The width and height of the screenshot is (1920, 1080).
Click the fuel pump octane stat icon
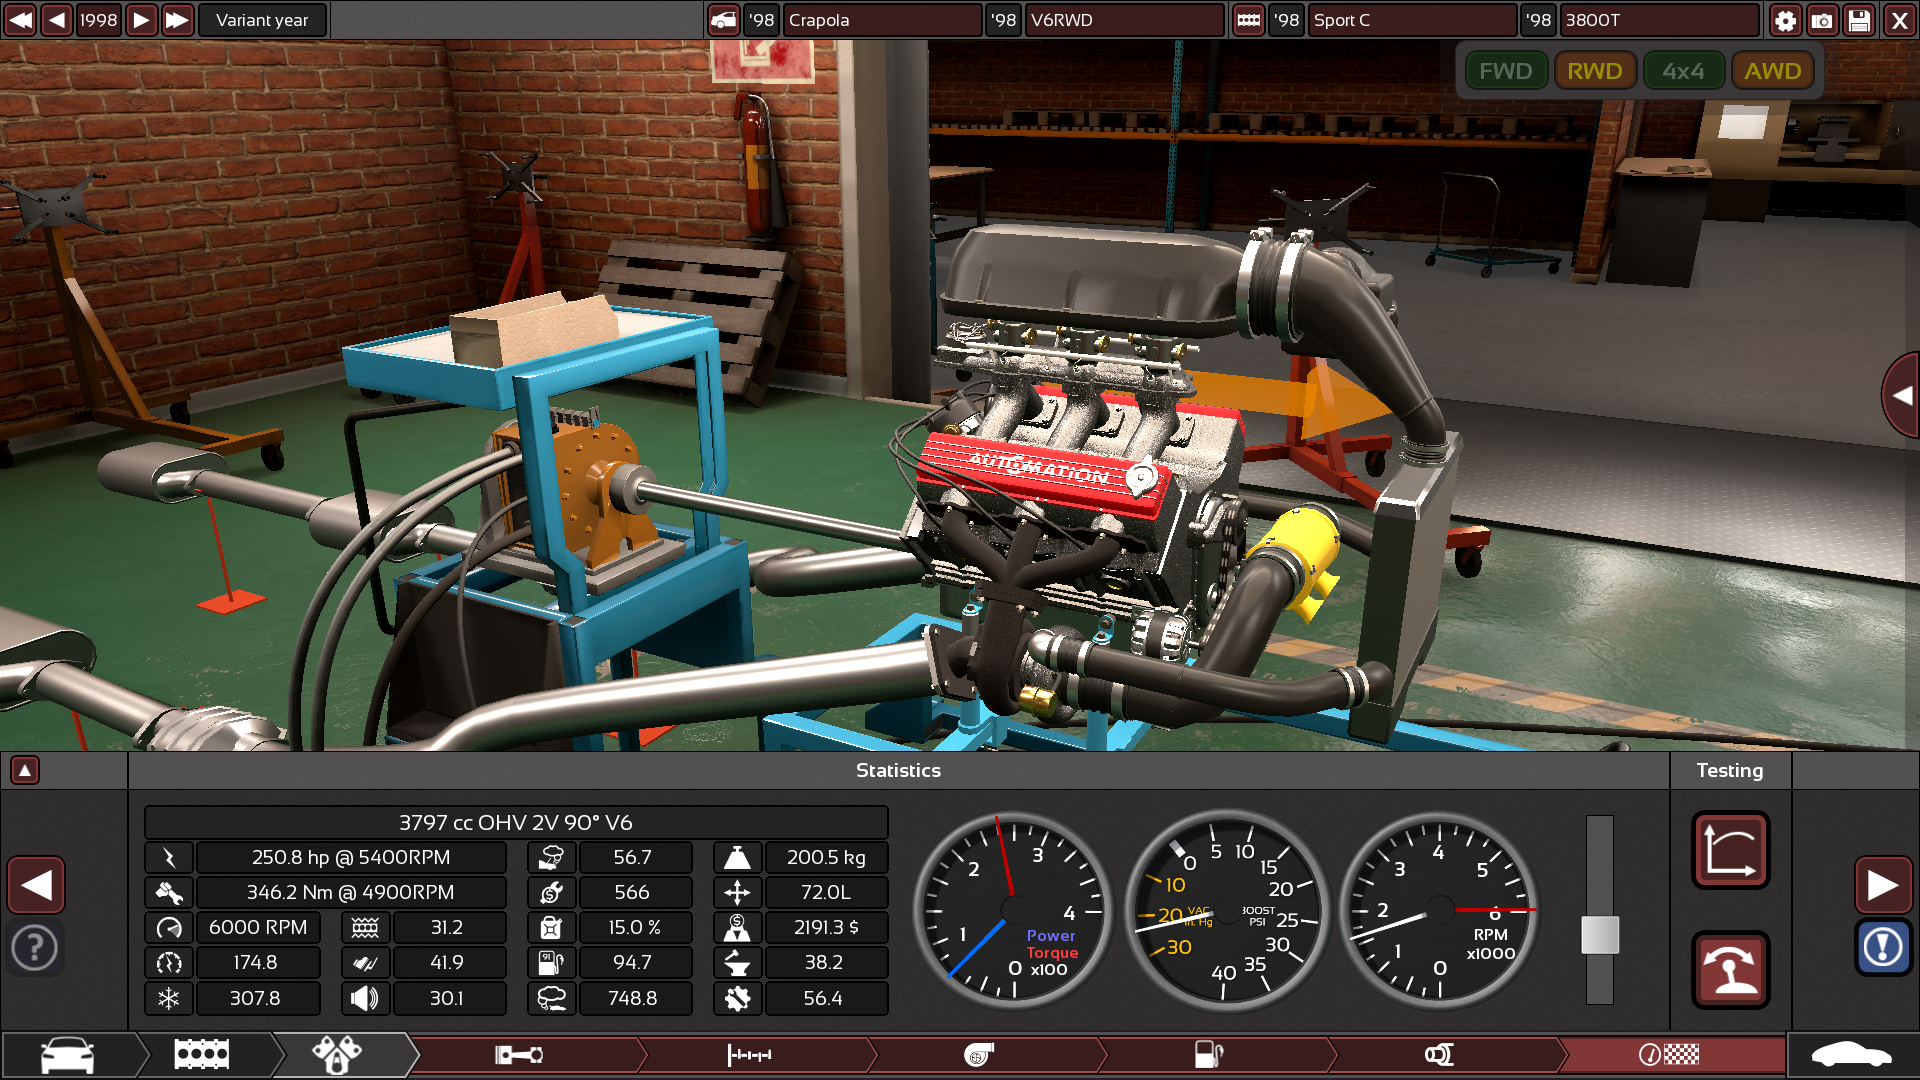coord(551,963)
